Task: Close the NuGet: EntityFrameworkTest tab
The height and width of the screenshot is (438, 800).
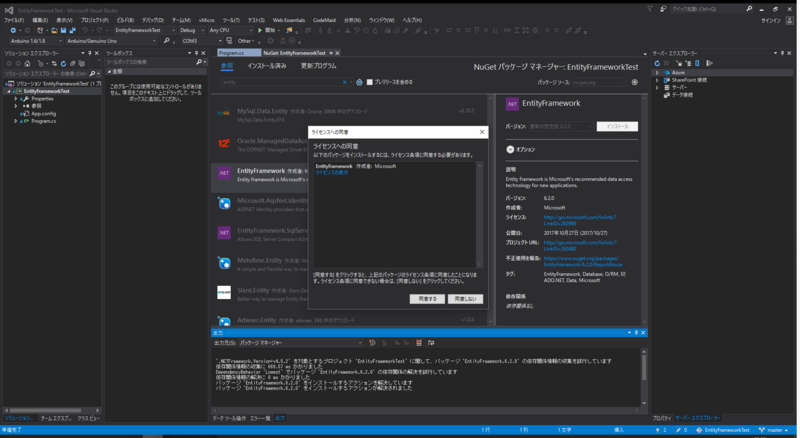Action: pyautogui.click(x=337, y=53)
